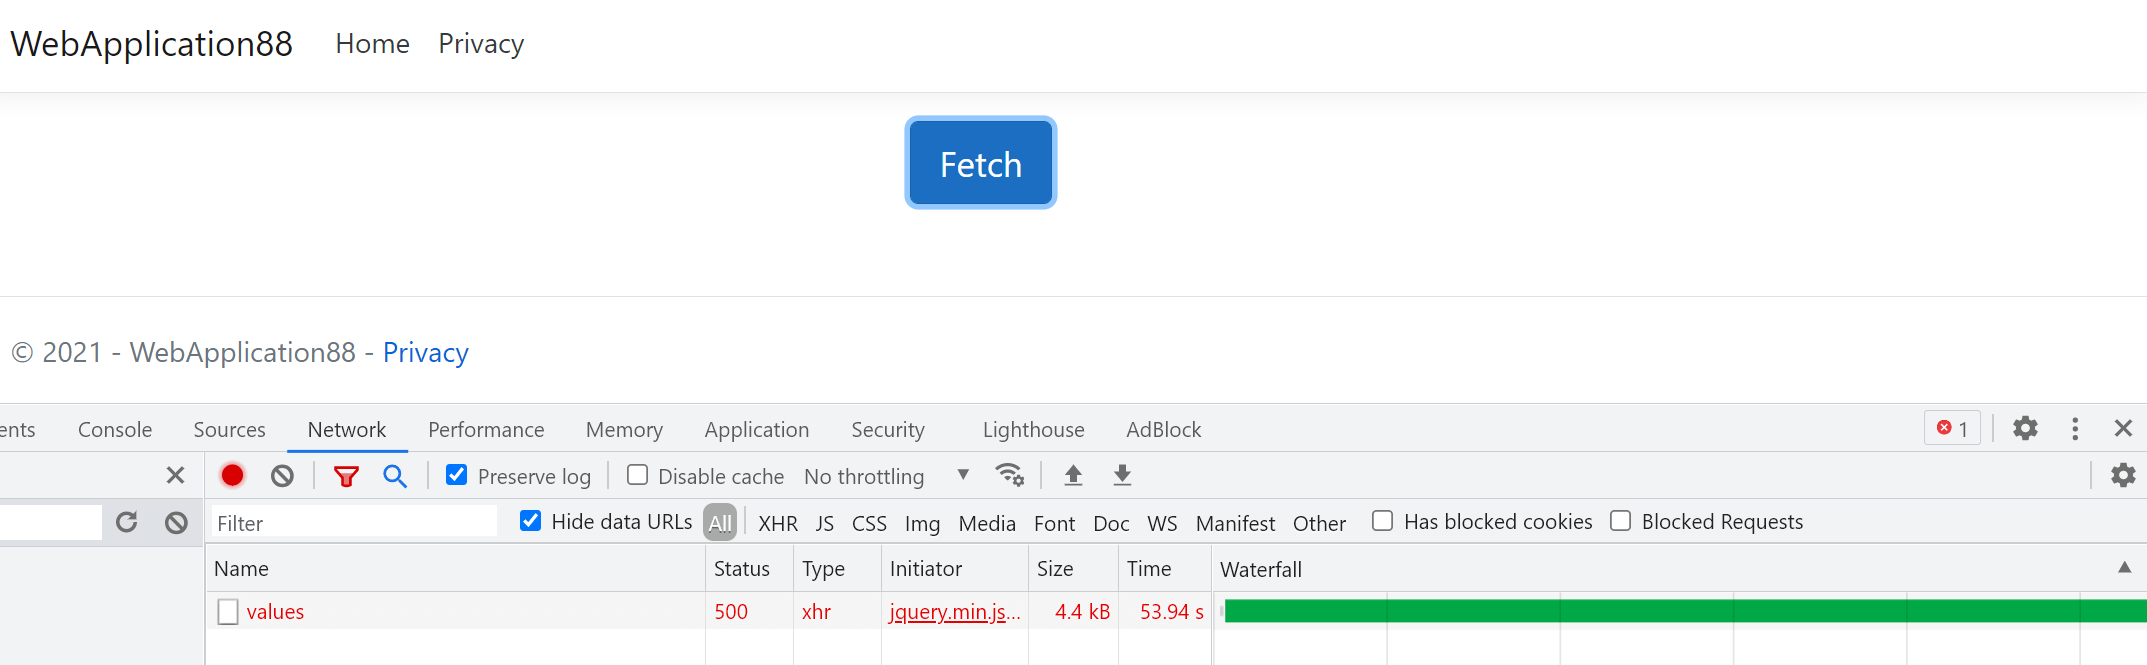
Task: Switch to the Sources tab
Action: pos(229,429)
